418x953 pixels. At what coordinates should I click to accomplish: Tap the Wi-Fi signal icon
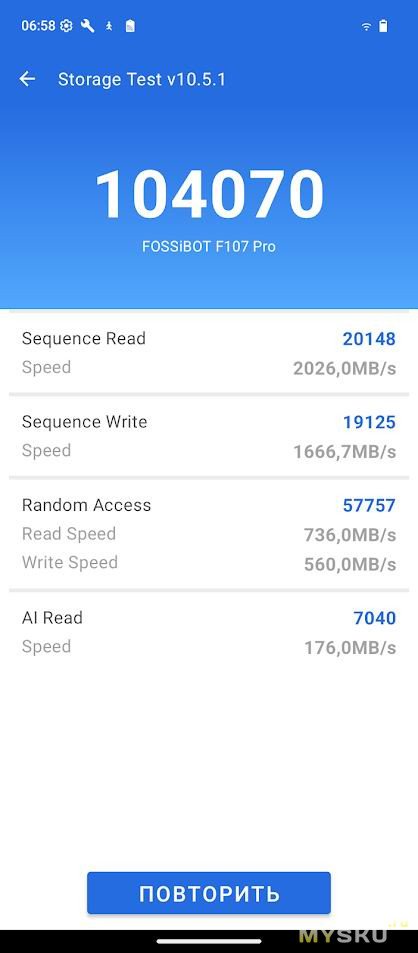366,26
